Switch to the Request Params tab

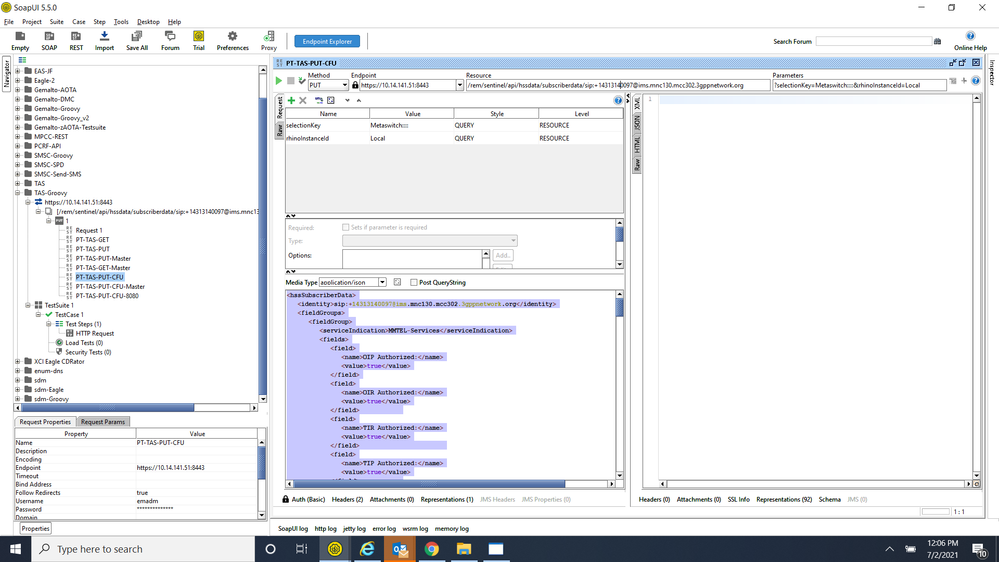click(103, 422)
